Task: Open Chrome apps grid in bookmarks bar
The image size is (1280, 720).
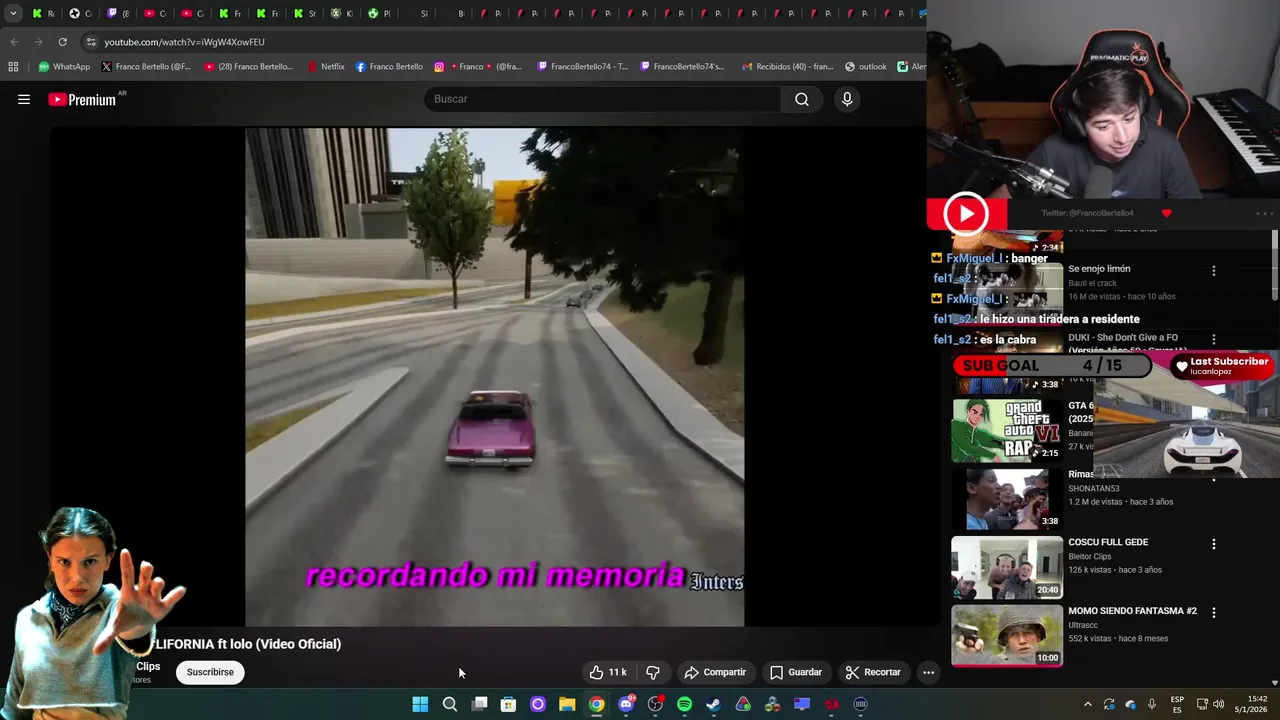Action: tap(13, 67)
